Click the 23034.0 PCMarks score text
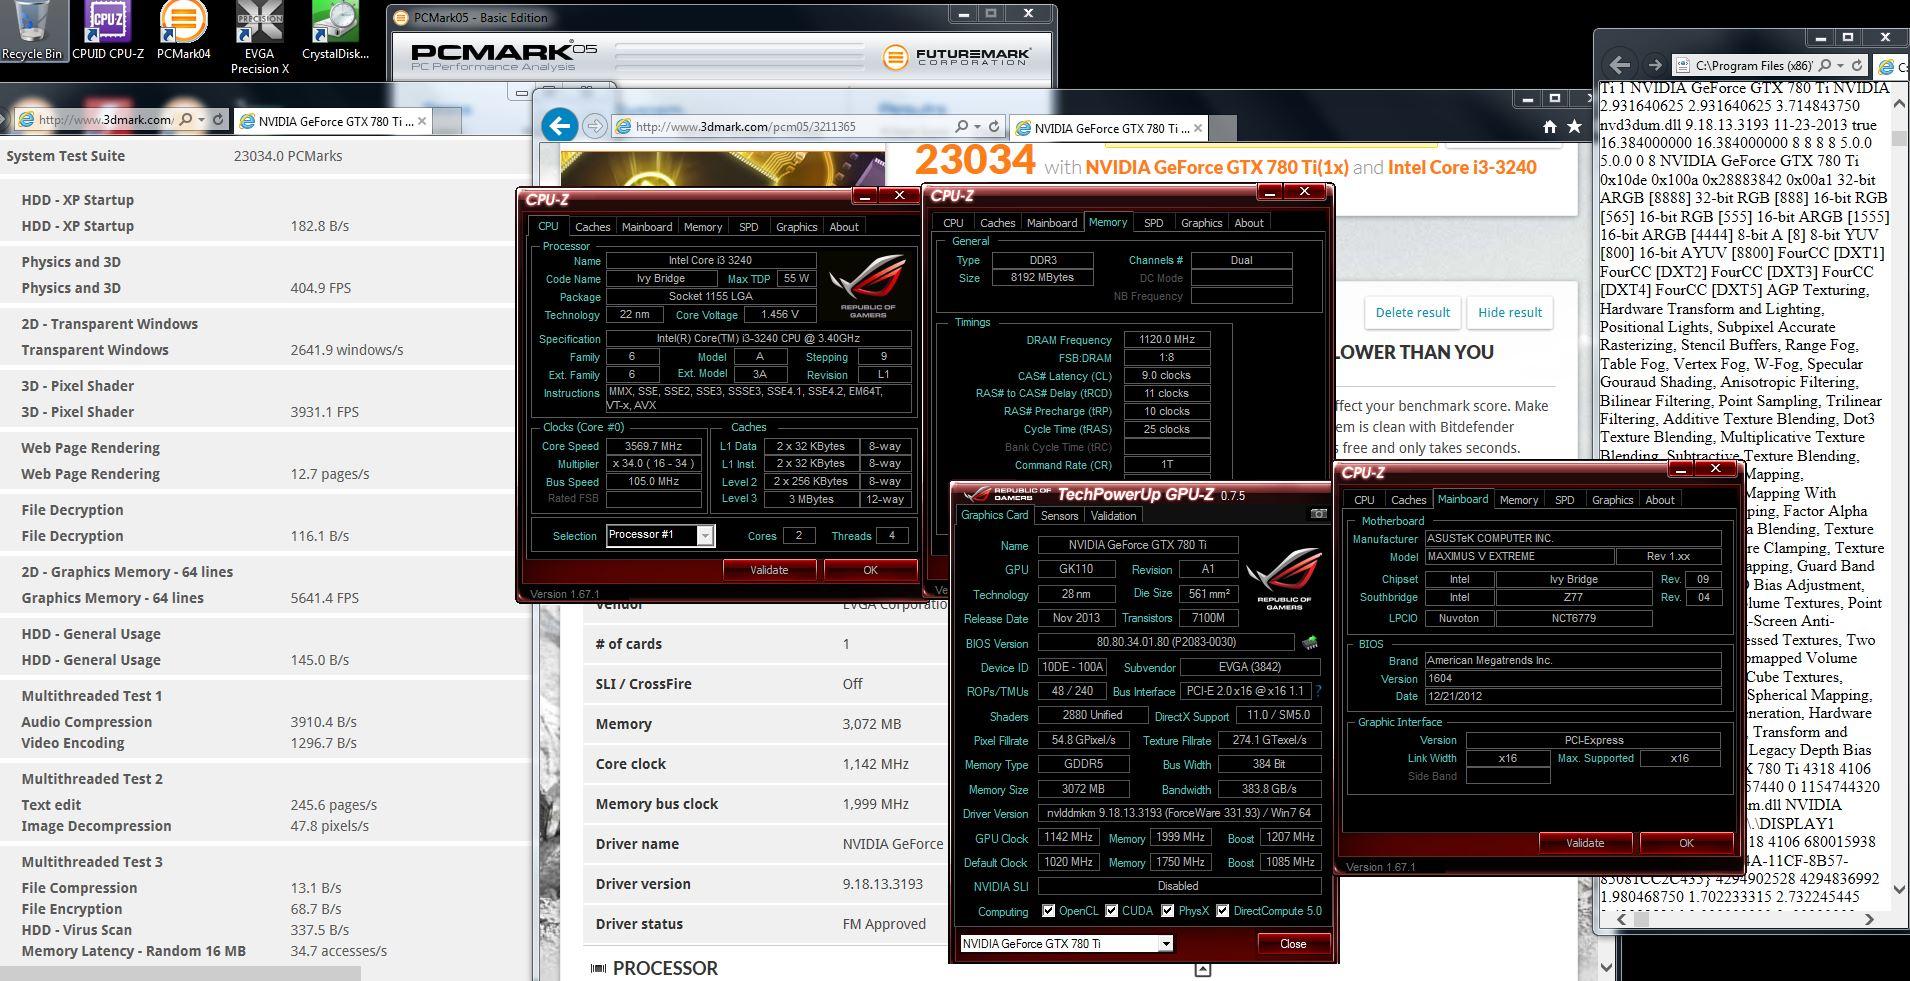Image resolution: width=1910 pixels, height=981 pixels. pos(288,156)
